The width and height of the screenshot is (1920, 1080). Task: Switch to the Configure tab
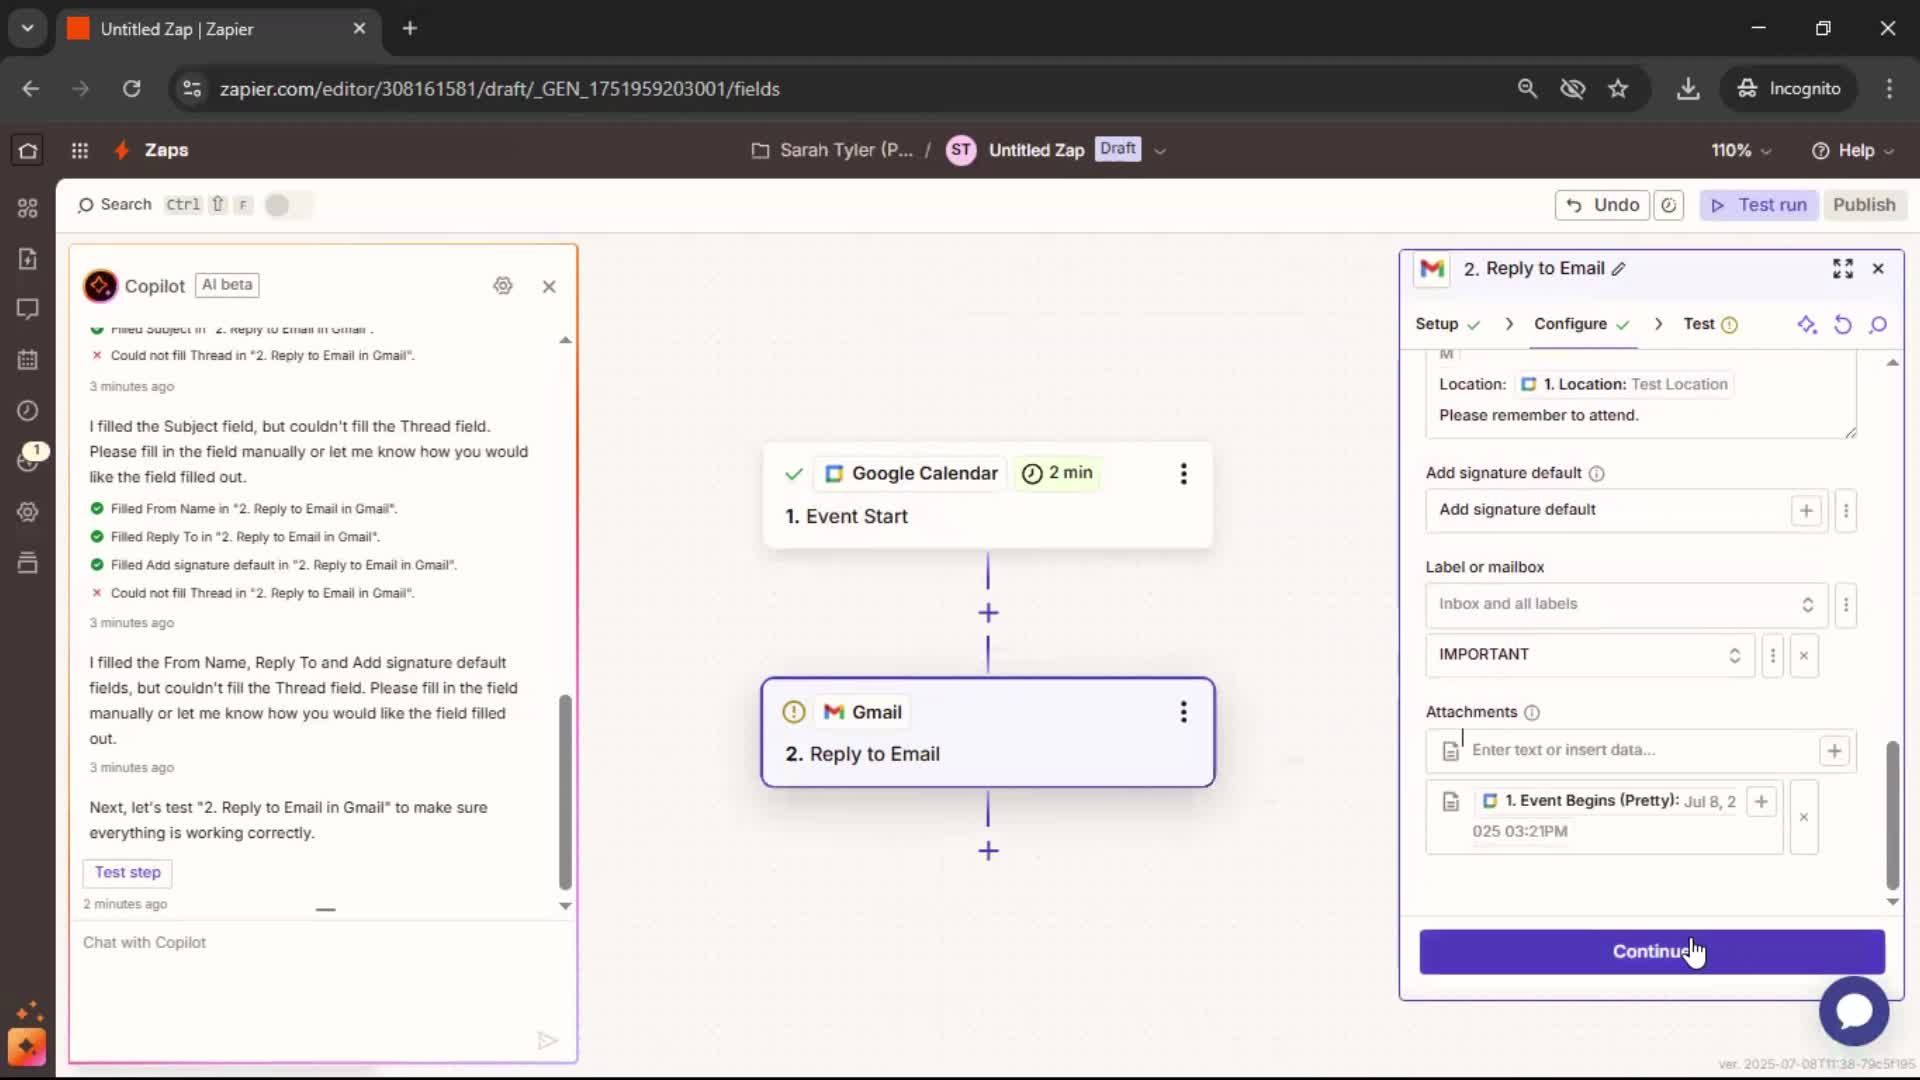point(1582,324)
